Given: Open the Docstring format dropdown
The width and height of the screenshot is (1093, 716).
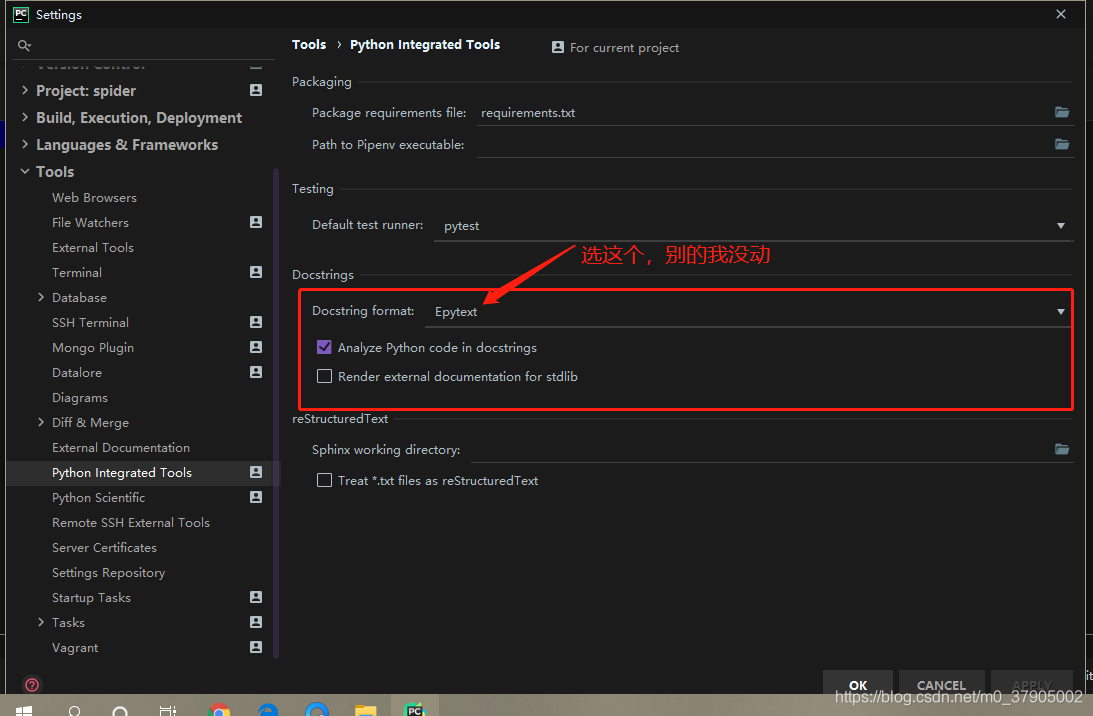Looking at the screenshot, I should coord(749,312).
